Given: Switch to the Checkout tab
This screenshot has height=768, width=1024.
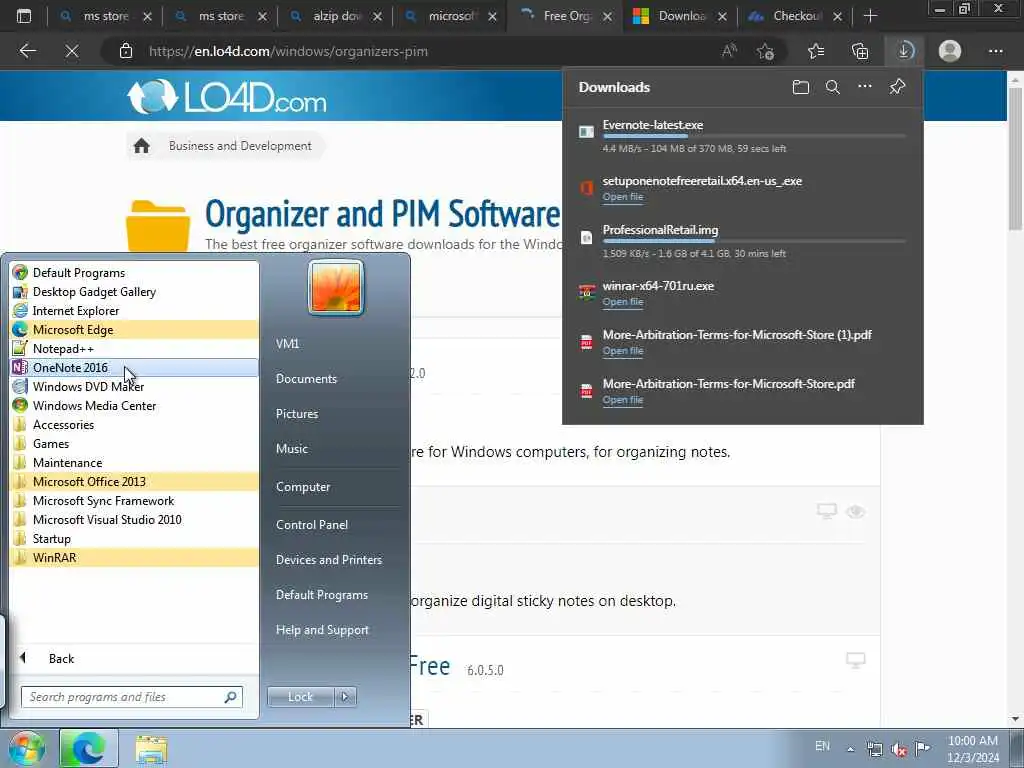Looking at the screenshot, I should (x=795, y=16).
